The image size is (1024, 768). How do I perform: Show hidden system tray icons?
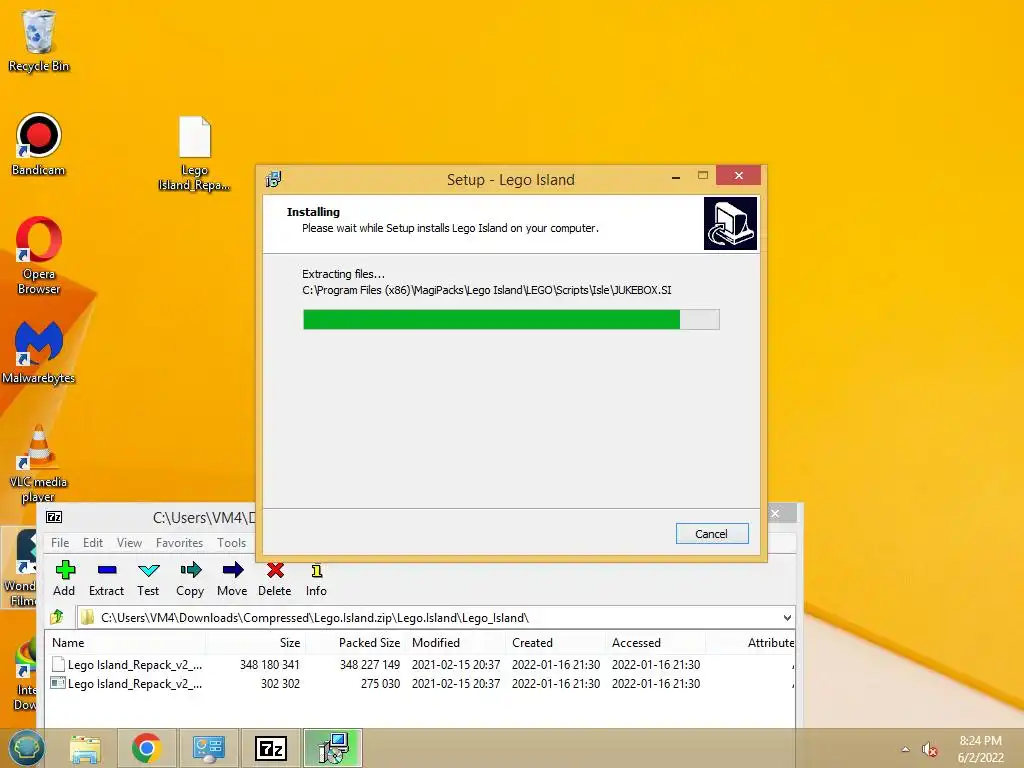905,749
